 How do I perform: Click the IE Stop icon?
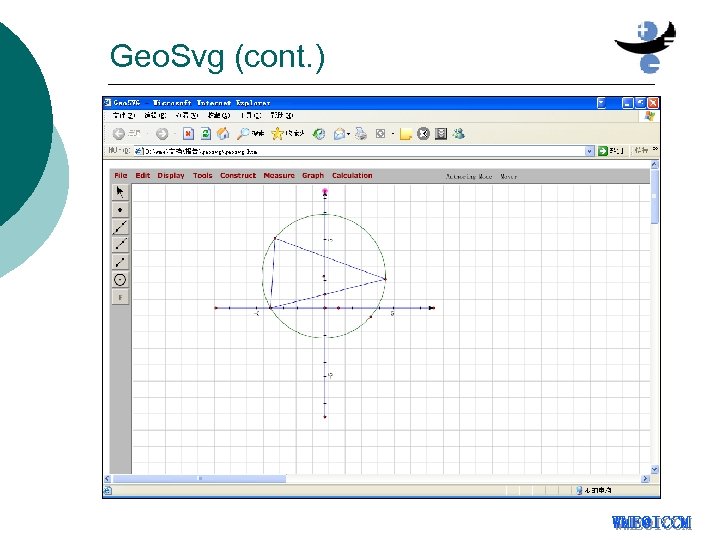pos(188,134)
